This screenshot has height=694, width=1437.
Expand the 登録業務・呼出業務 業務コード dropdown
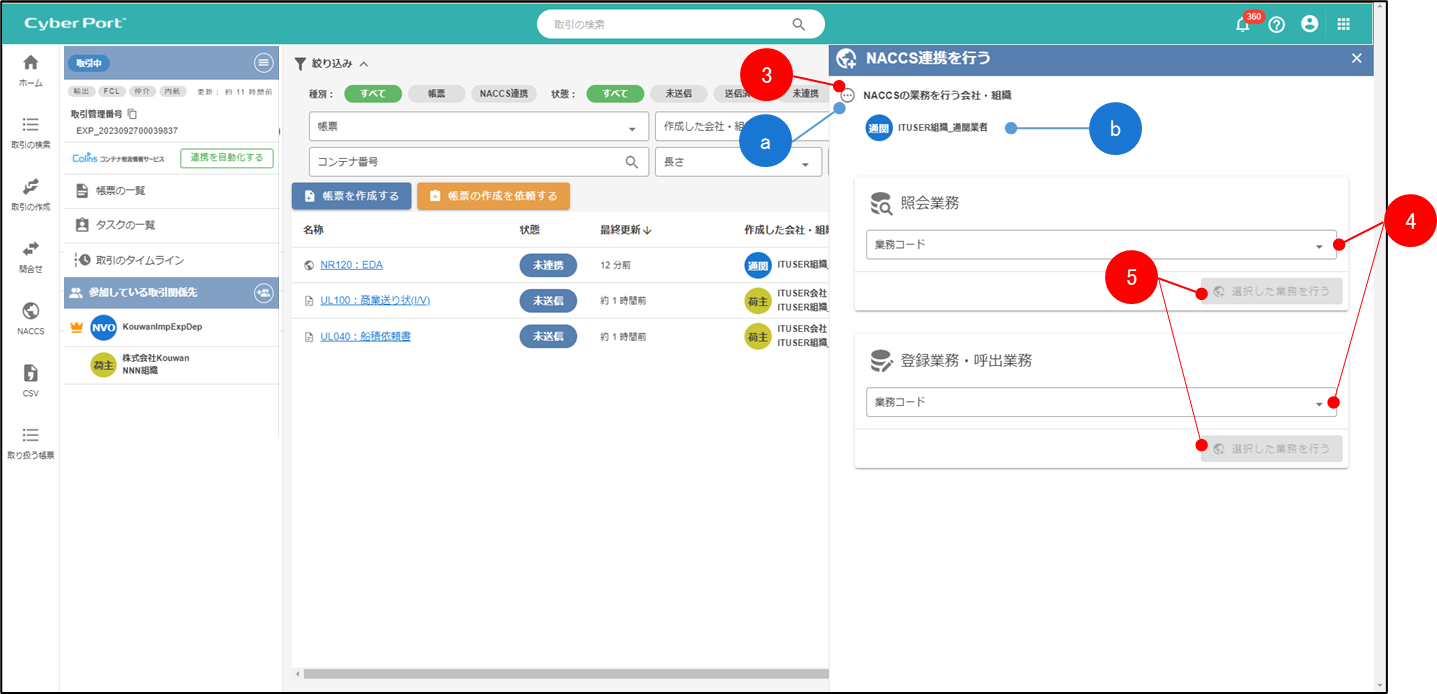tap(1100, 402)
